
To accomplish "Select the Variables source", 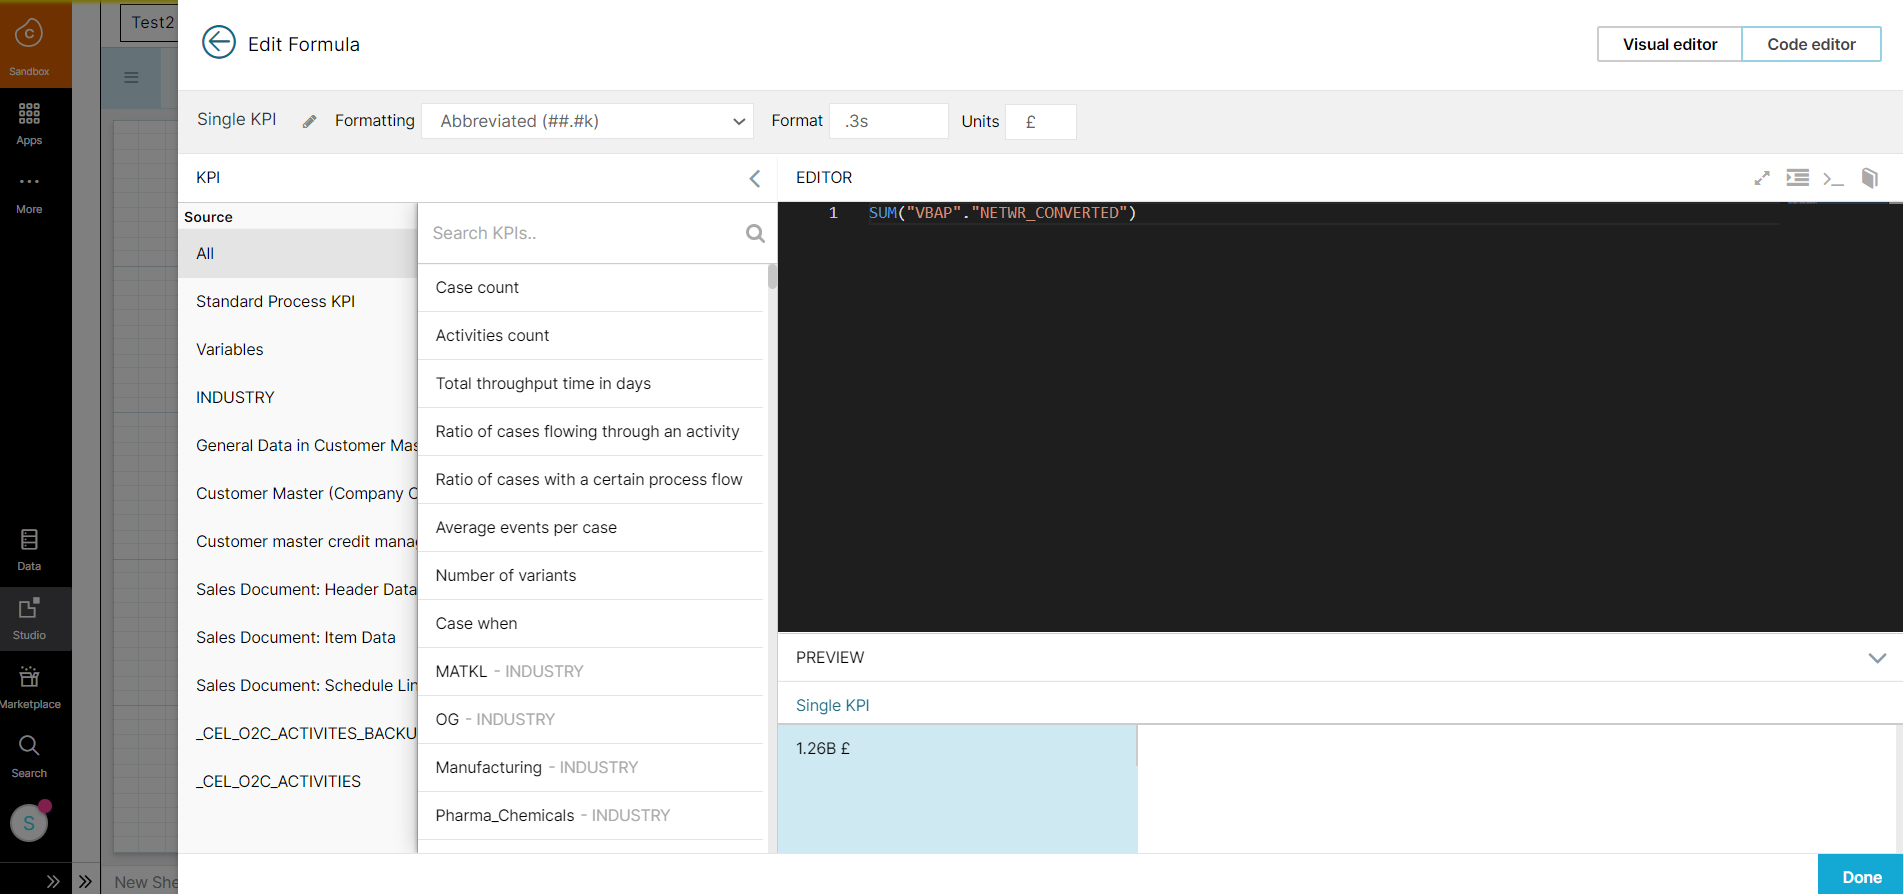I will 298,349.
